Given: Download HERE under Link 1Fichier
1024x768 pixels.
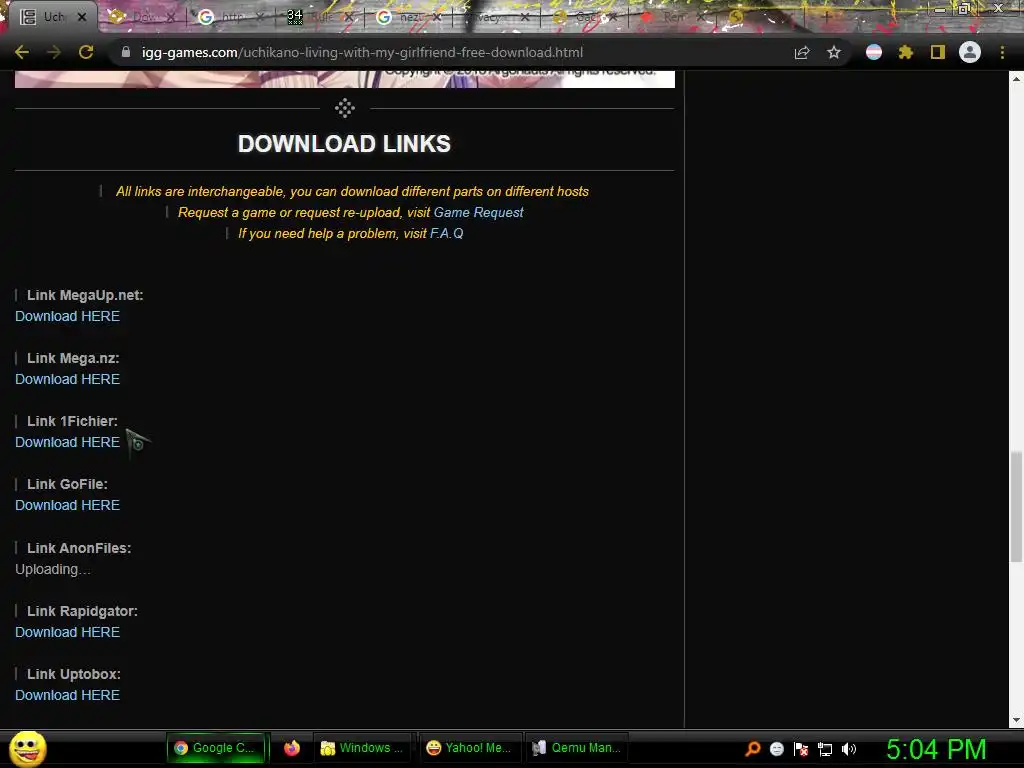Looking at the screenshot, I should 67,442.
